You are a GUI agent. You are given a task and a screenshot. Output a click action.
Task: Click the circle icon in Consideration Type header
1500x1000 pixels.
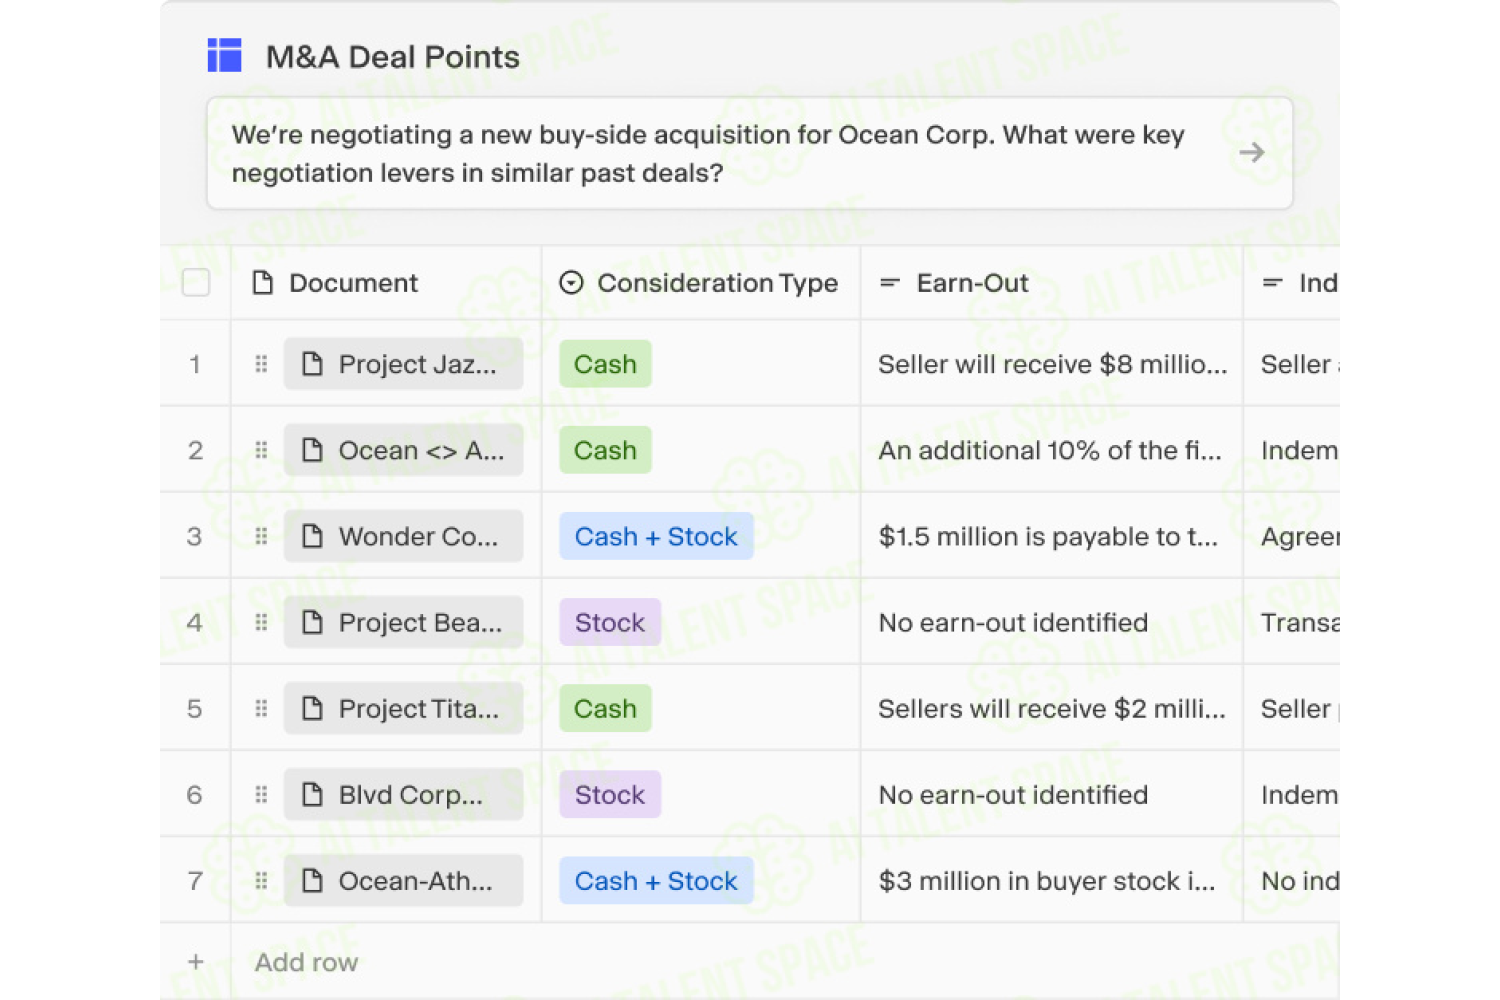point(571,283)
